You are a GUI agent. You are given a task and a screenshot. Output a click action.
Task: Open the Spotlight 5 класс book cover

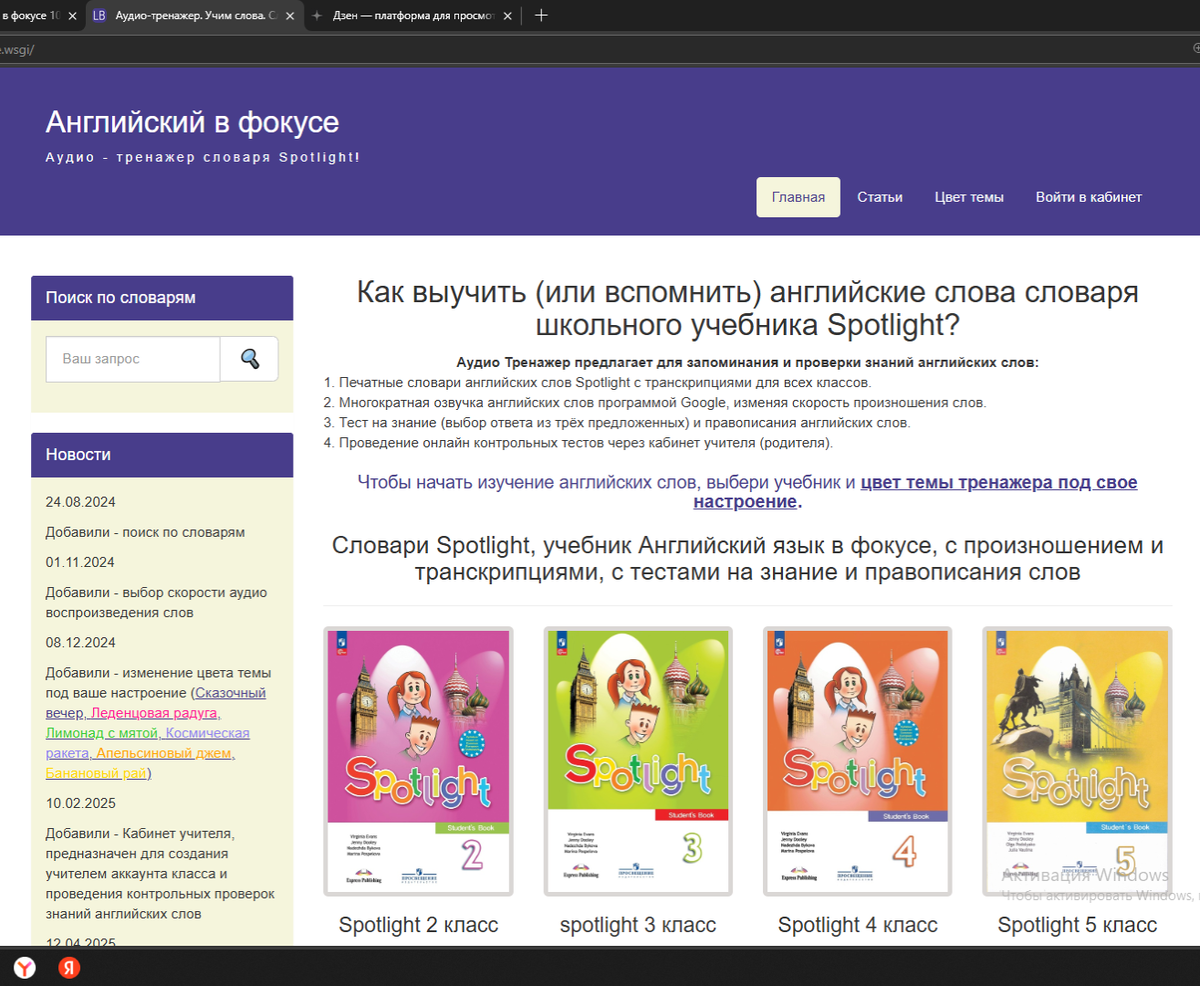coord(1076,758)
